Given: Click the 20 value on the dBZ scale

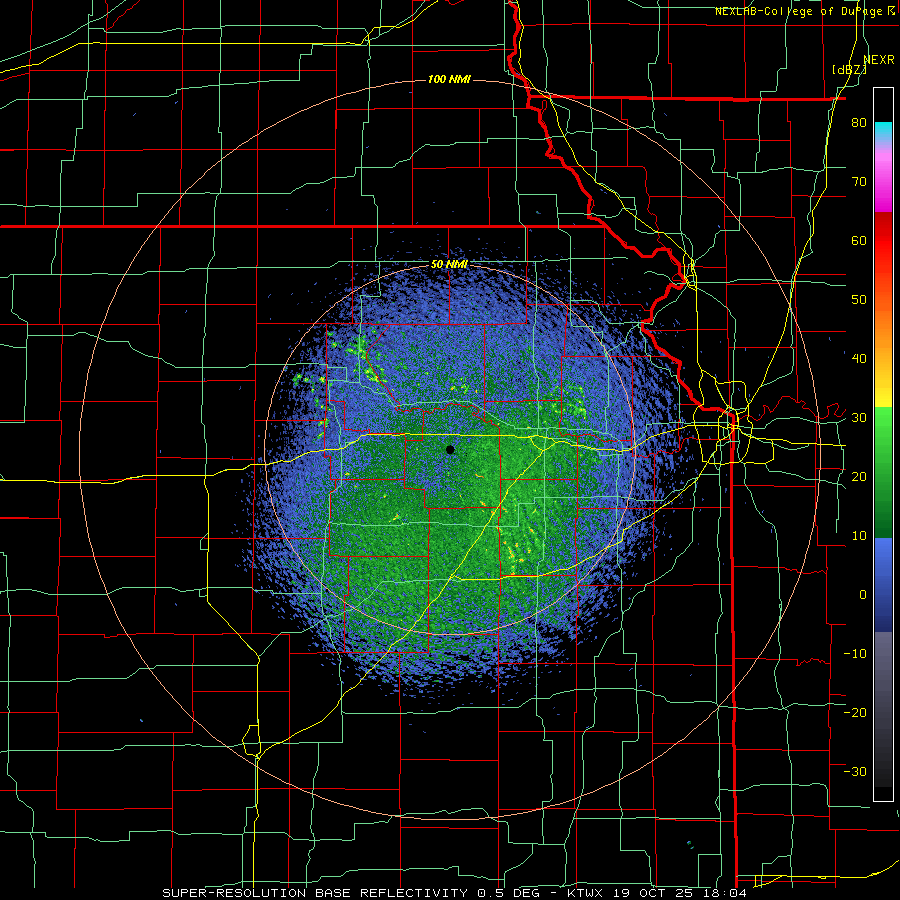Looking at the screenshot, I should click(859, 476).
